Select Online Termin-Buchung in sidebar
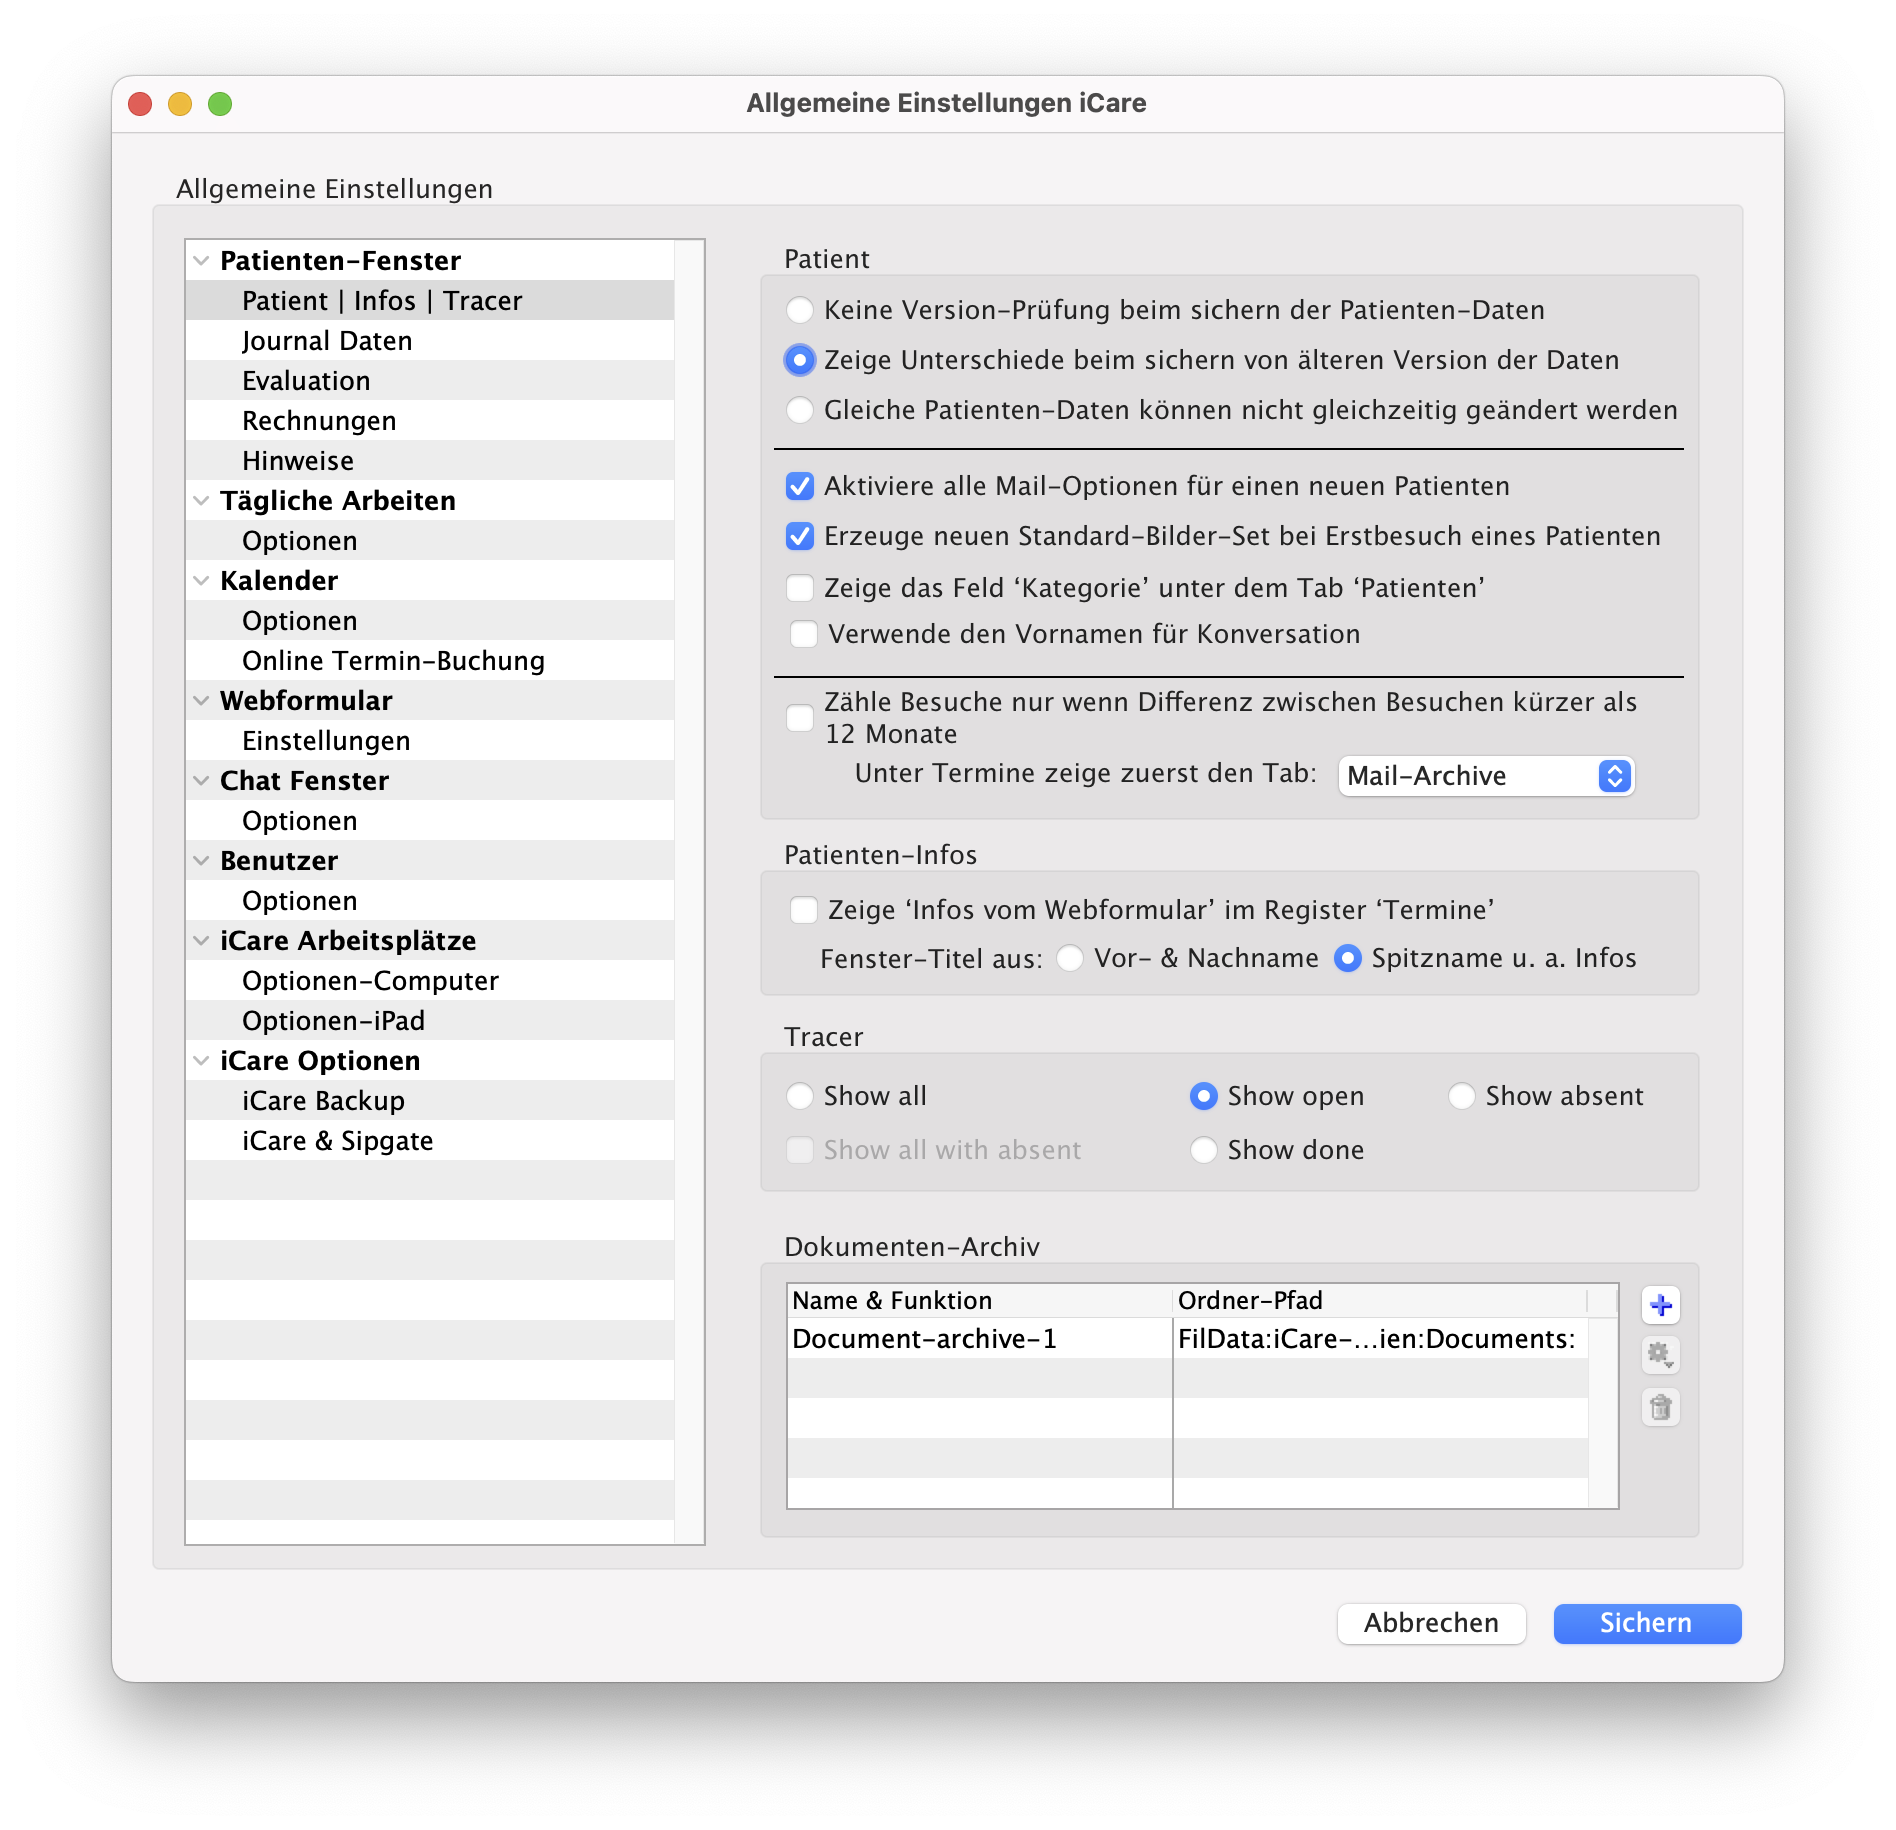 [x=393, y=661]
